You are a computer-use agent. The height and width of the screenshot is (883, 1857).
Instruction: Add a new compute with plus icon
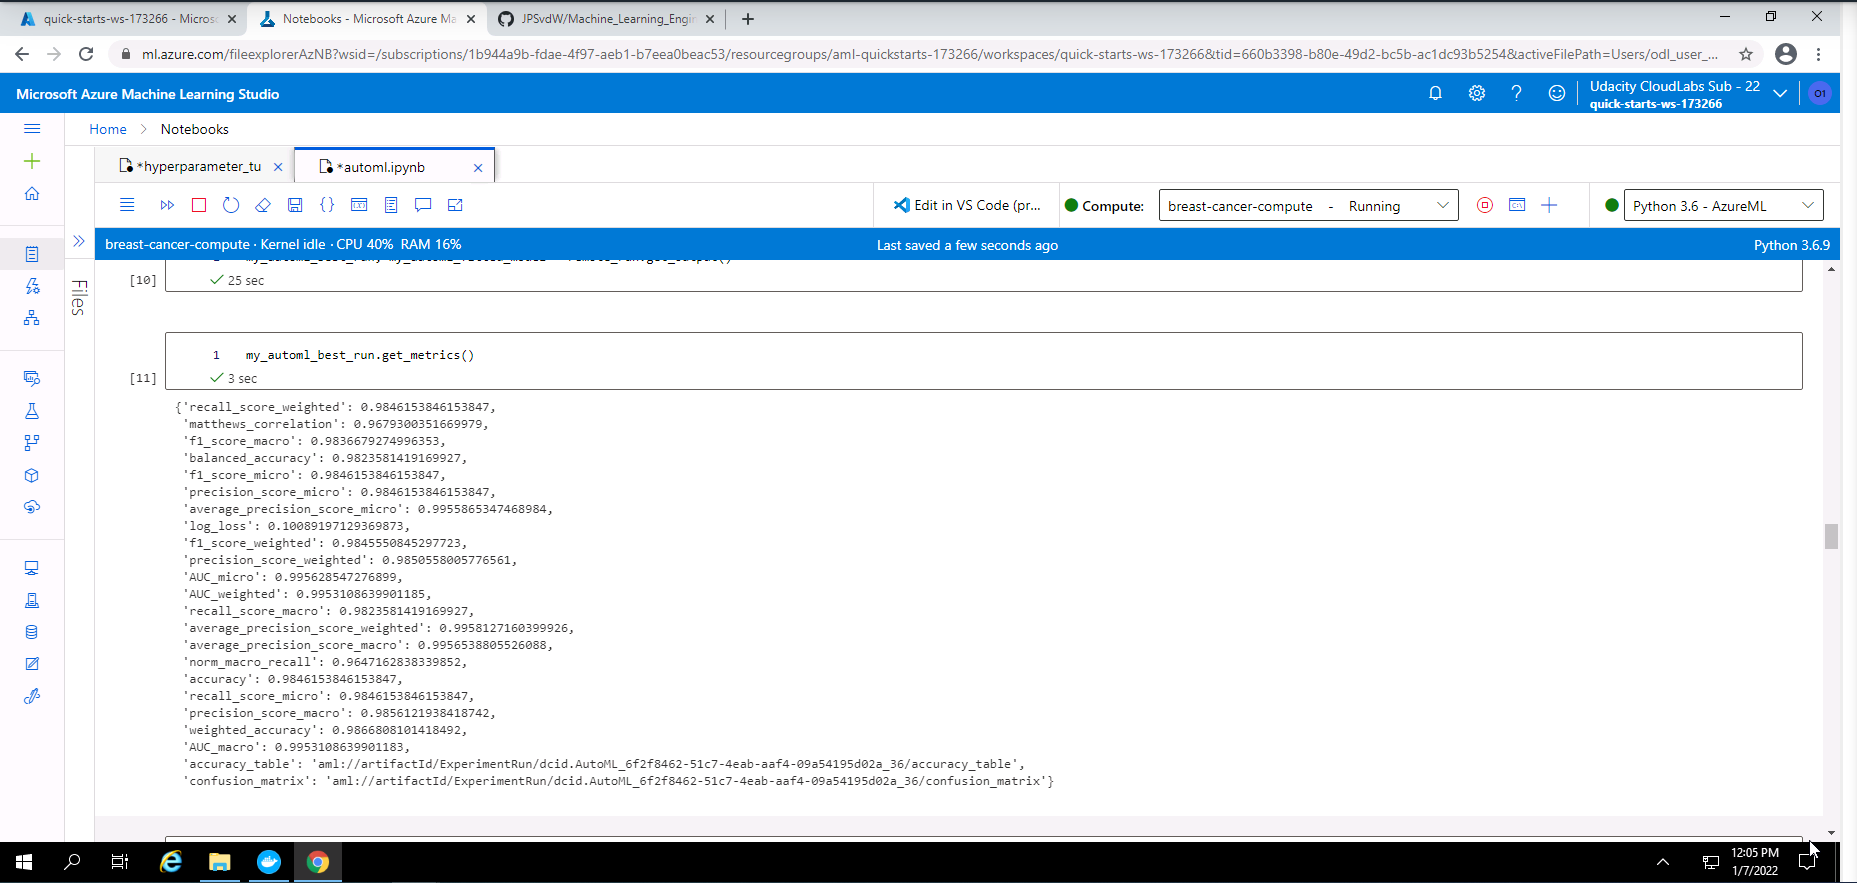1549,205
